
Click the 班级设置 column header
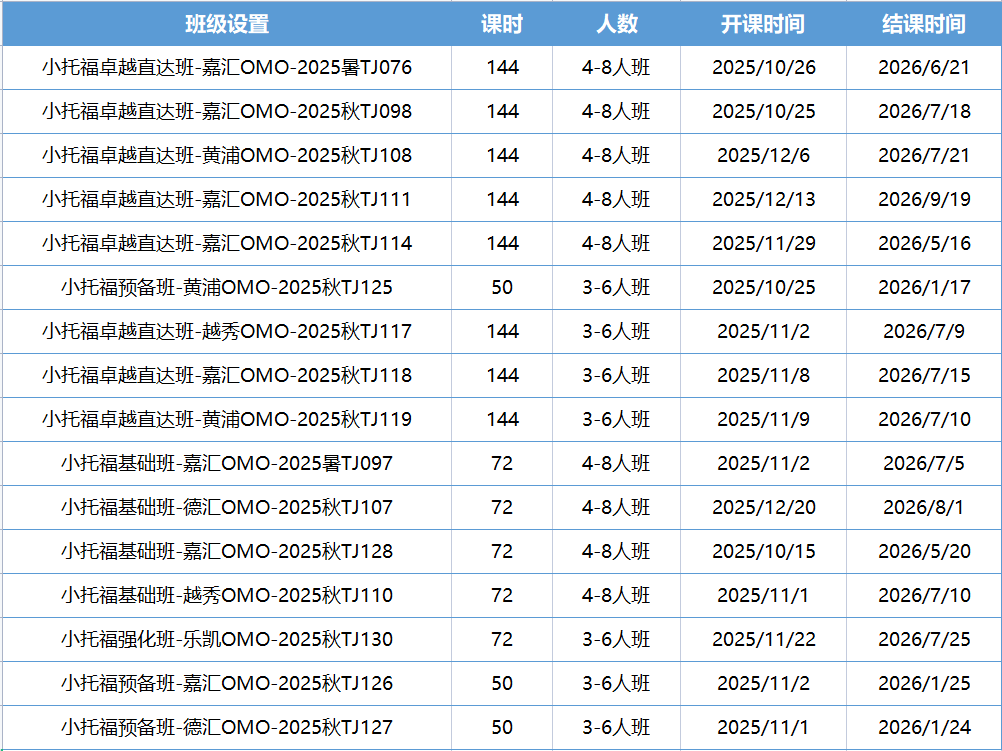click(227, 24)
